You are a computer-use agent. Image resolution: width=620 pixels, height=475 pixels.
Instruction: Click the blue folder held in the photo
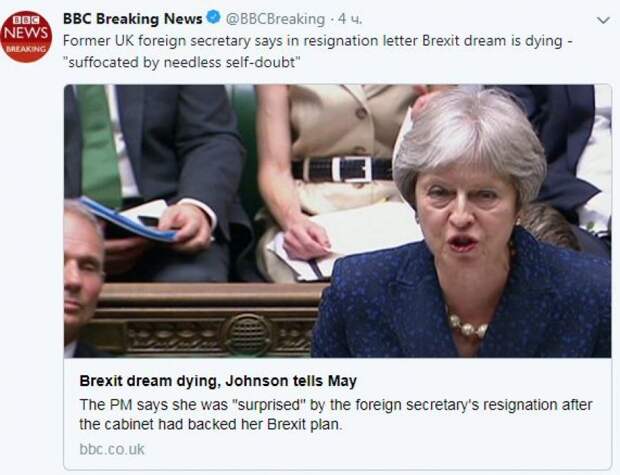(x=127, y=219)
